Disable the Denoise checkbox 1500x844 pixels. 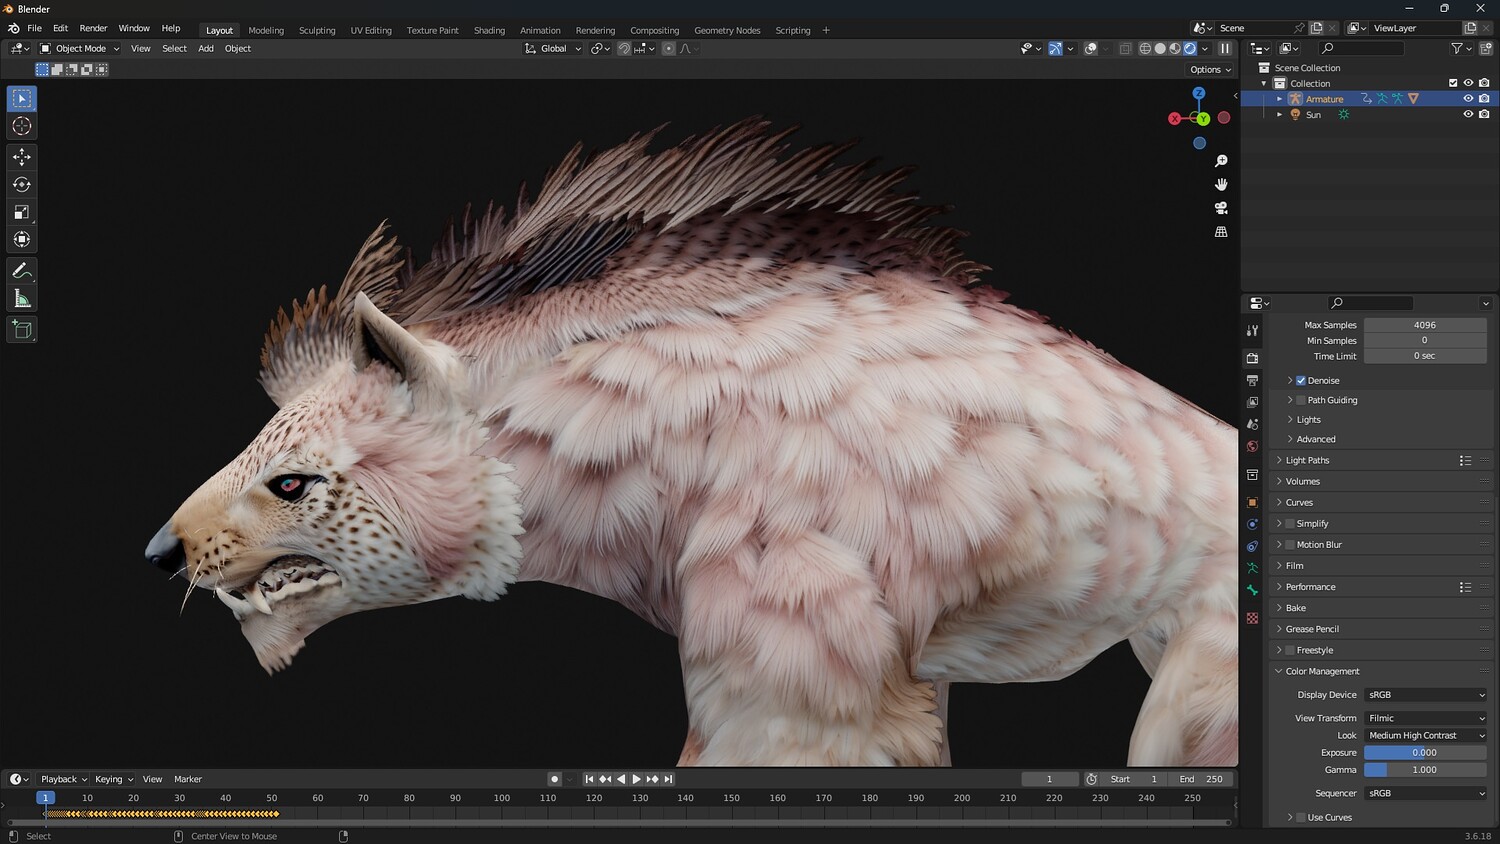click(x=1301, y=381)
